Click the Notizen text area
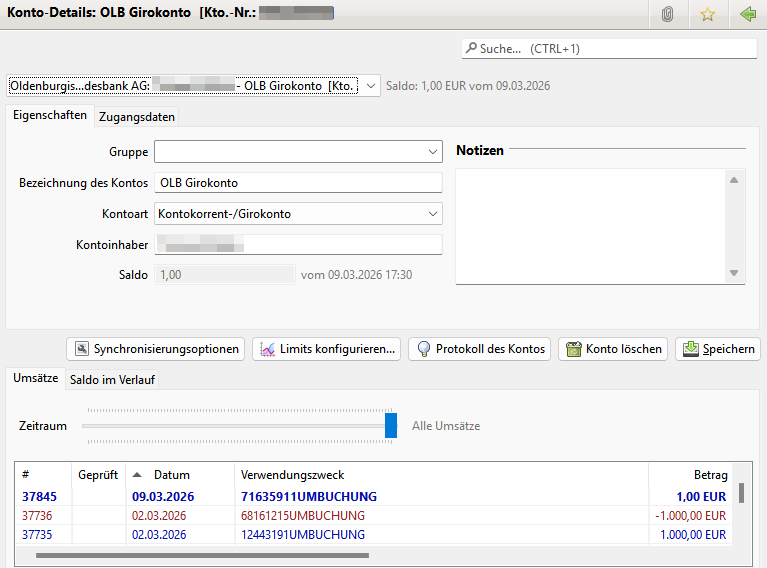 click(x=590, y=226)
